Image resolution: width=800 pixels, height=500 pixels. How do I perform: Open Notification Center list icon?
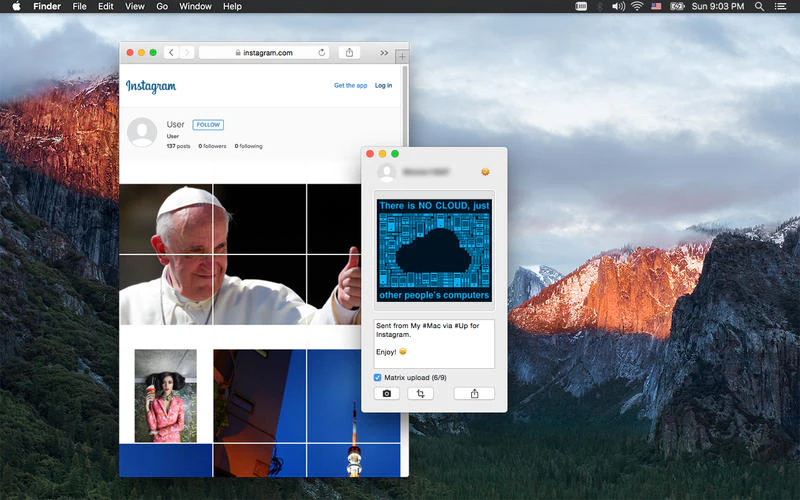780,6
